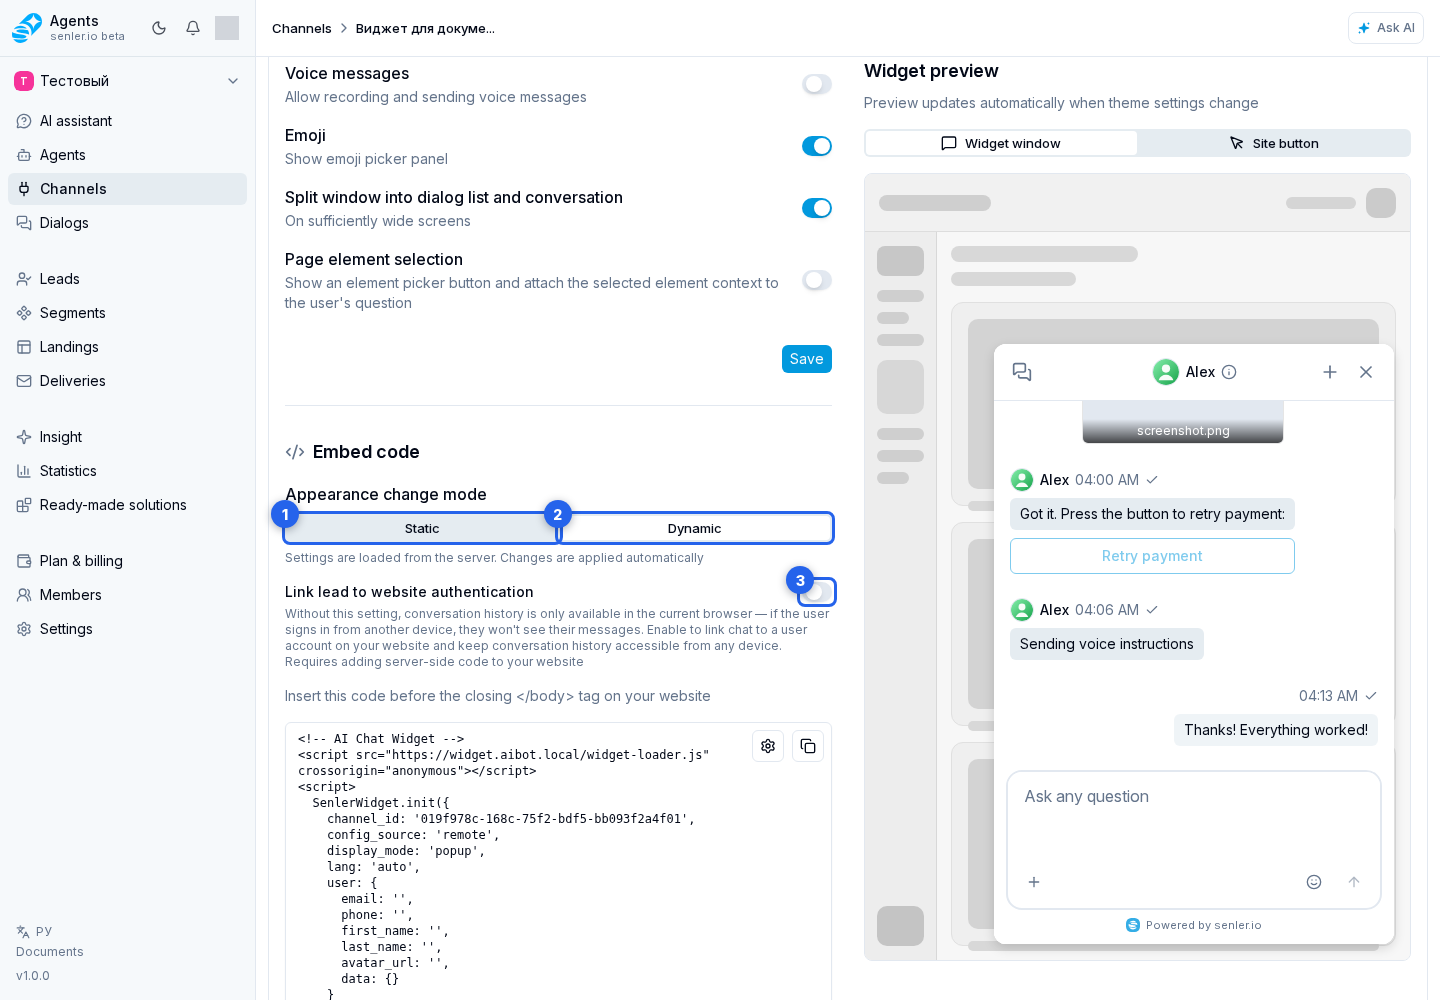
Task: Start new chat plus icon in widget header
Action: [x=1330, y=372]
